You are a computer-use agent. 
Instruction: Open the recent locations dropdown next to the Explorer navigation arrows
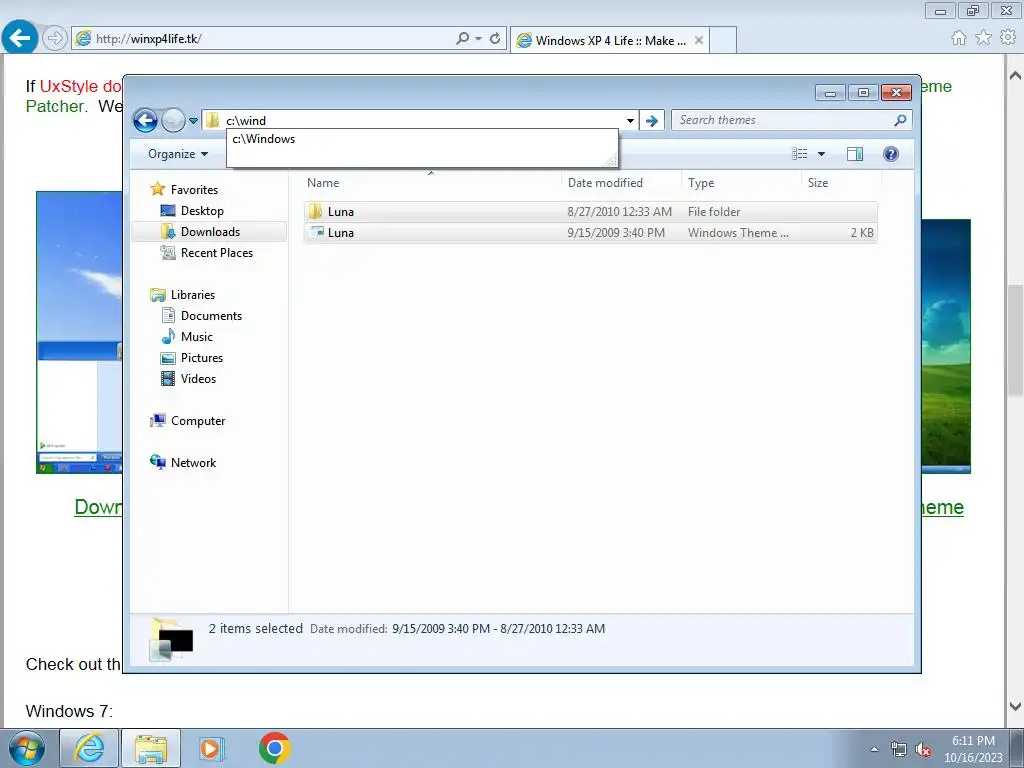pos(193,121)
